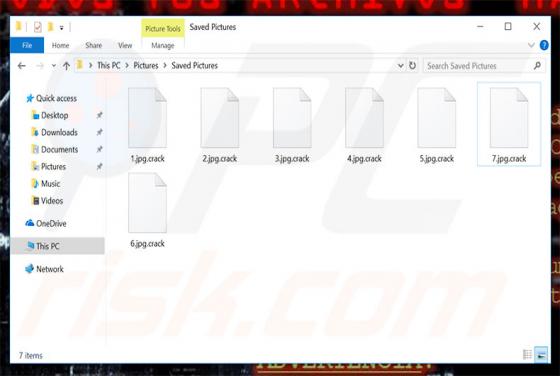Switch to the Home ribbon tab
Image resolution: width=560 pixels, height=376 pixels.
pyautogui.click(x=60, y=45)
